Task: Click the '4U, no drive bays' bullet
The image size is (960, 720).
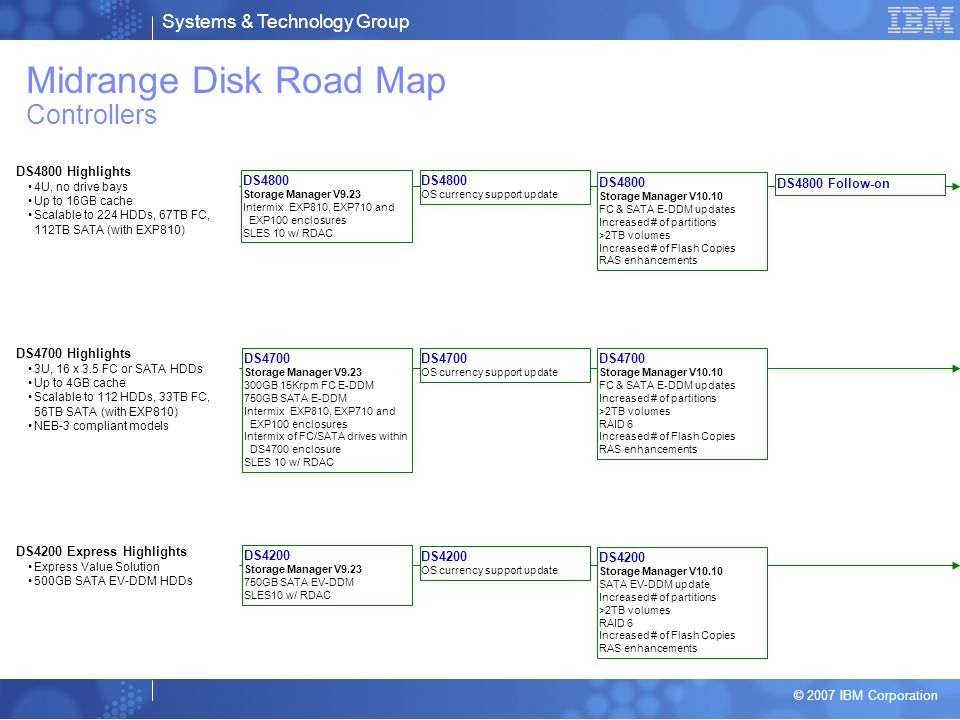Action: [x=81, y=187]
